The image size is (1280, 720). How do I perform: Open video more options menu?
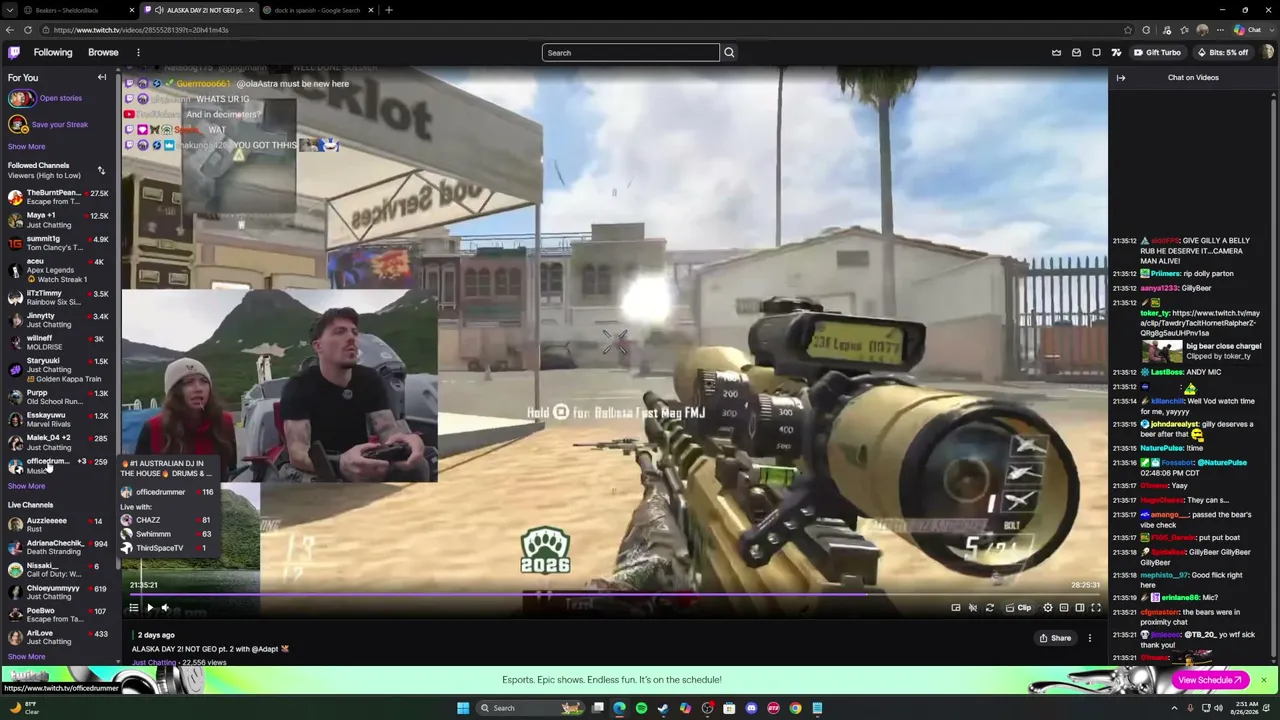[x=1090, y=638]
